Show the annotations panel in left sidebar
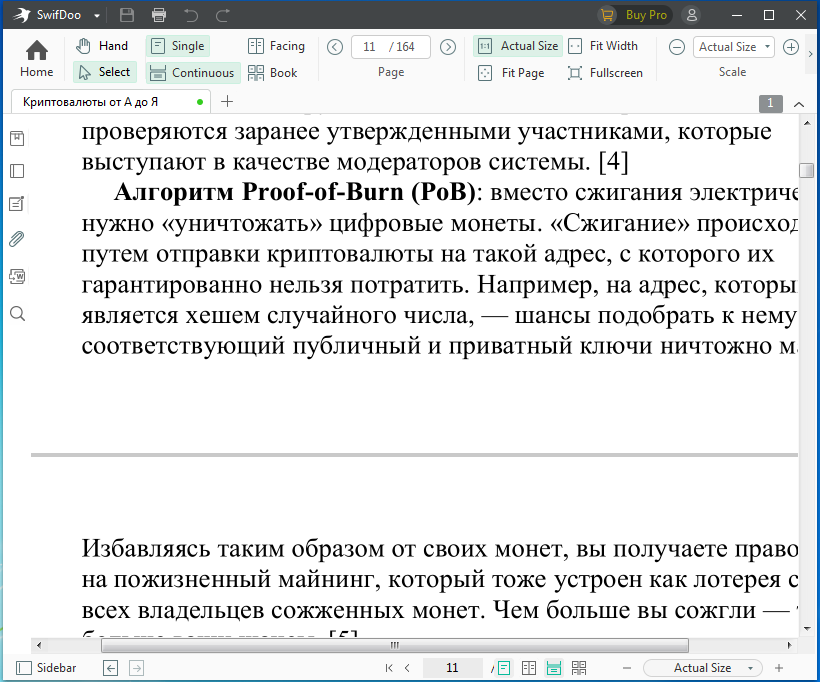The height and width of the screenshot is (682, 820). 16,204
